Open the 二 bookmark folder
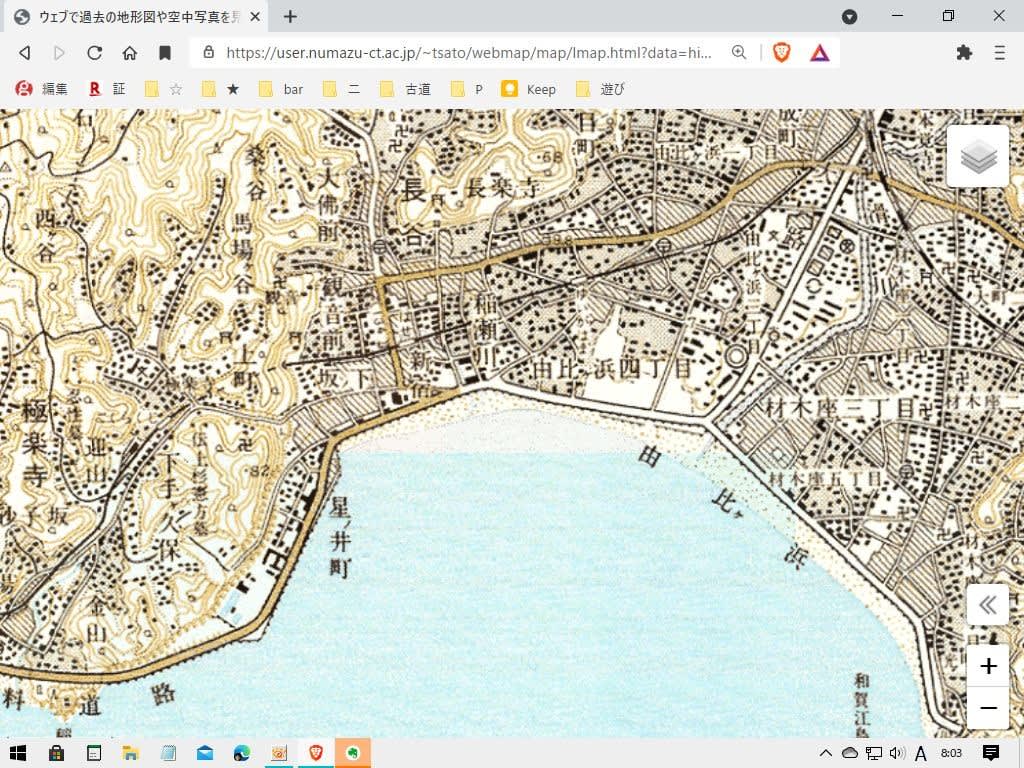The height and width of the screenshot is (768, 1024). pyautogui.click(x=342, y=89)
